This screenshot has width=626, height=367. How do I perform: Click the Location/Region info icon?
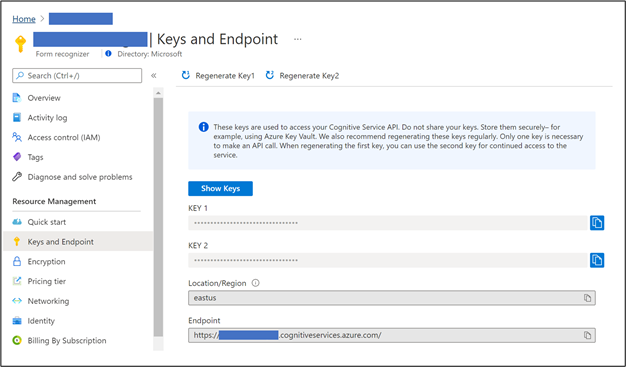(256, 283)
